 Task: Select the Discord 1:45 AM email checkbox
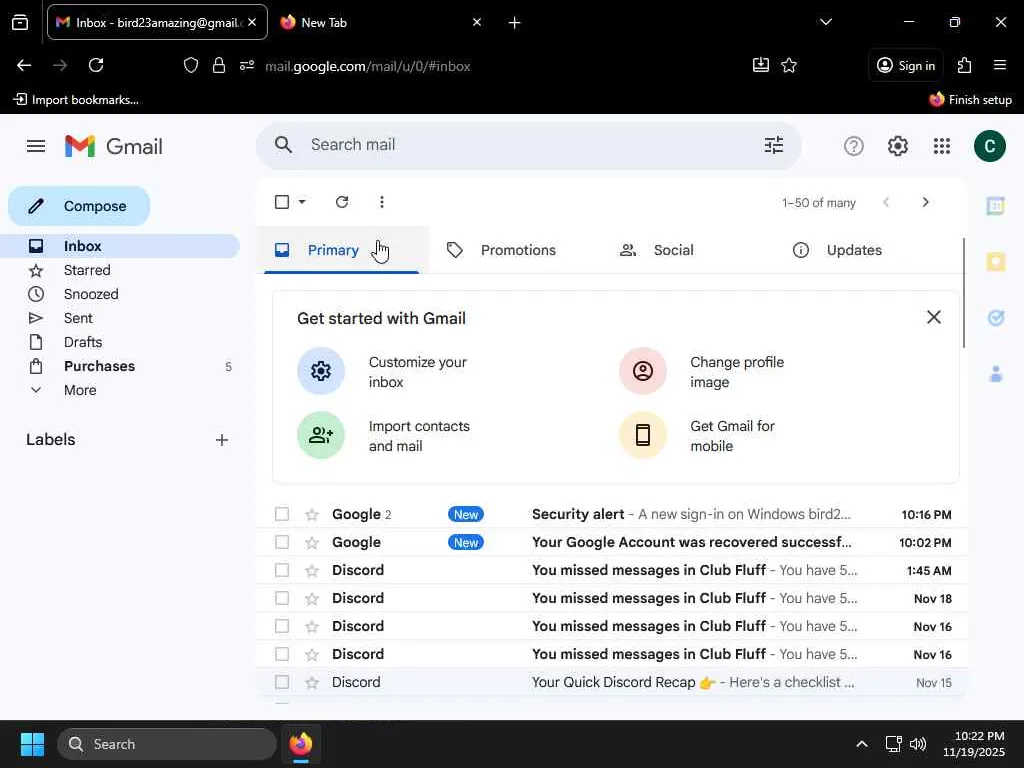281,570
